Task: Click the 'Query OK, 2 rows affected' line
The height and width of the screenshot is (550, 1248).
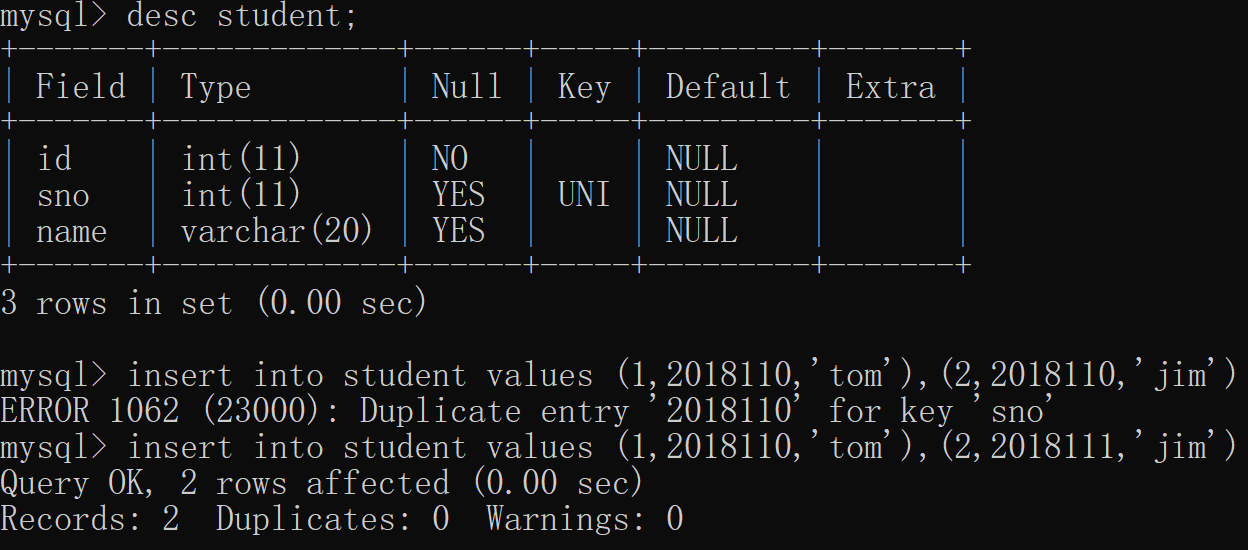Action: coord(322,483)
